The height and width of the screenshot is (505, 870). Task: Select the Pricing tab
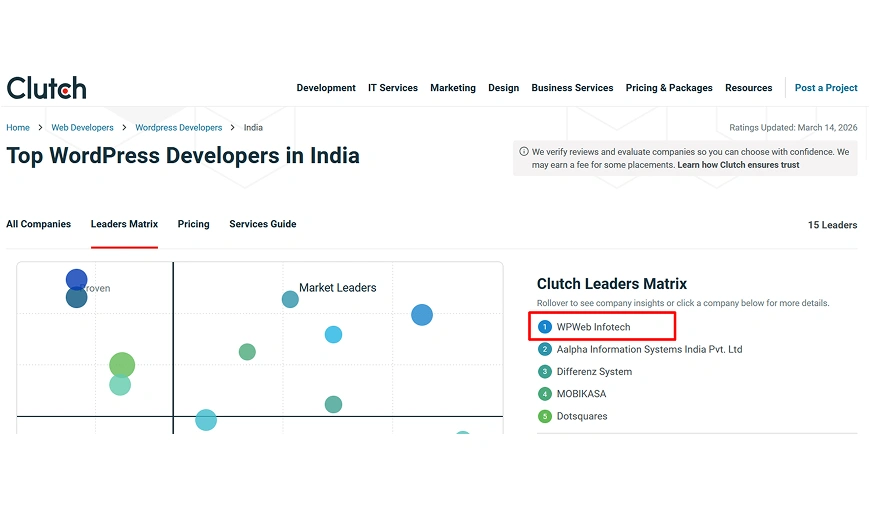tap(193, 224)
